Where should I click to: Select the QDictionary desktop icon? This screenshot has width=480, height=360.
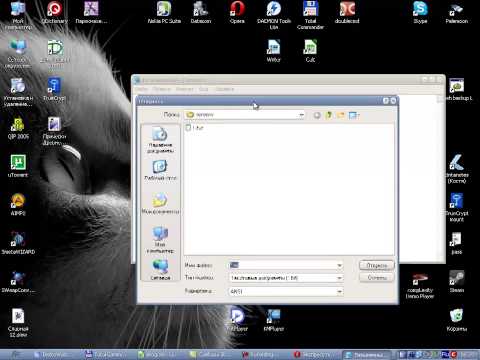pyautogui.click(x=55, y=13)
